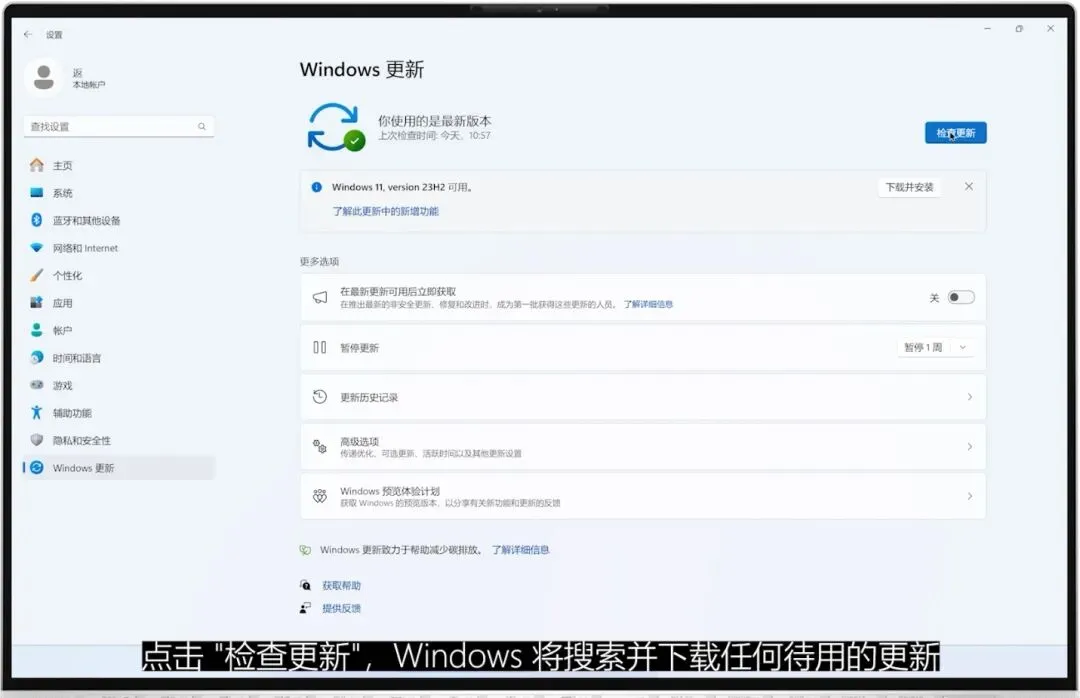Click the pause icon beside 暂停更新
This screenshot has width=1080, height=698.
pos(320,347)
